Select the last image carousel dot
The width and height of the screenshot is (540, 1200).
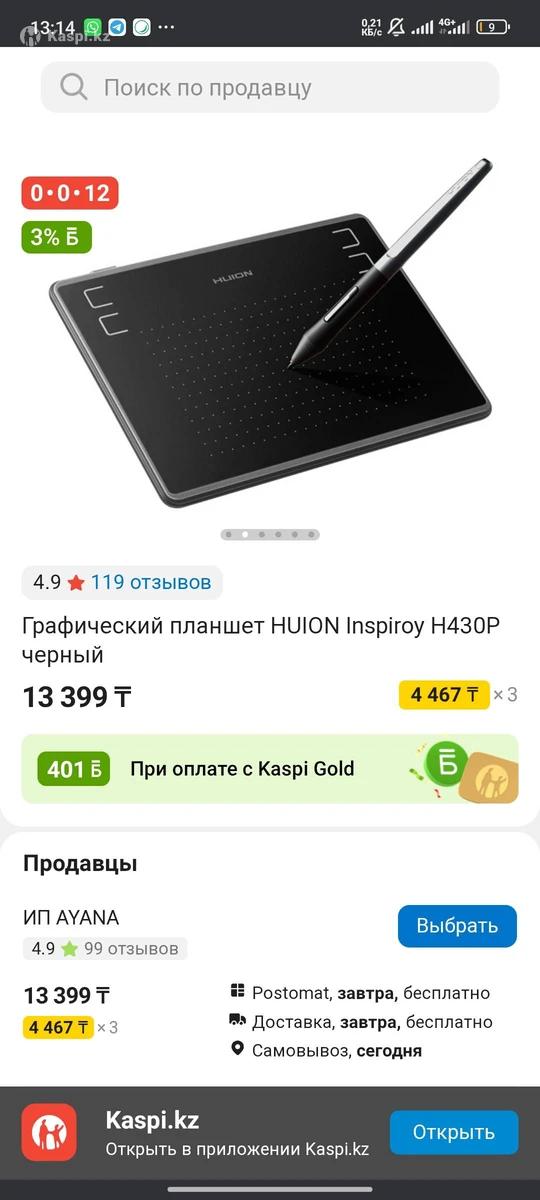point(310,535)
